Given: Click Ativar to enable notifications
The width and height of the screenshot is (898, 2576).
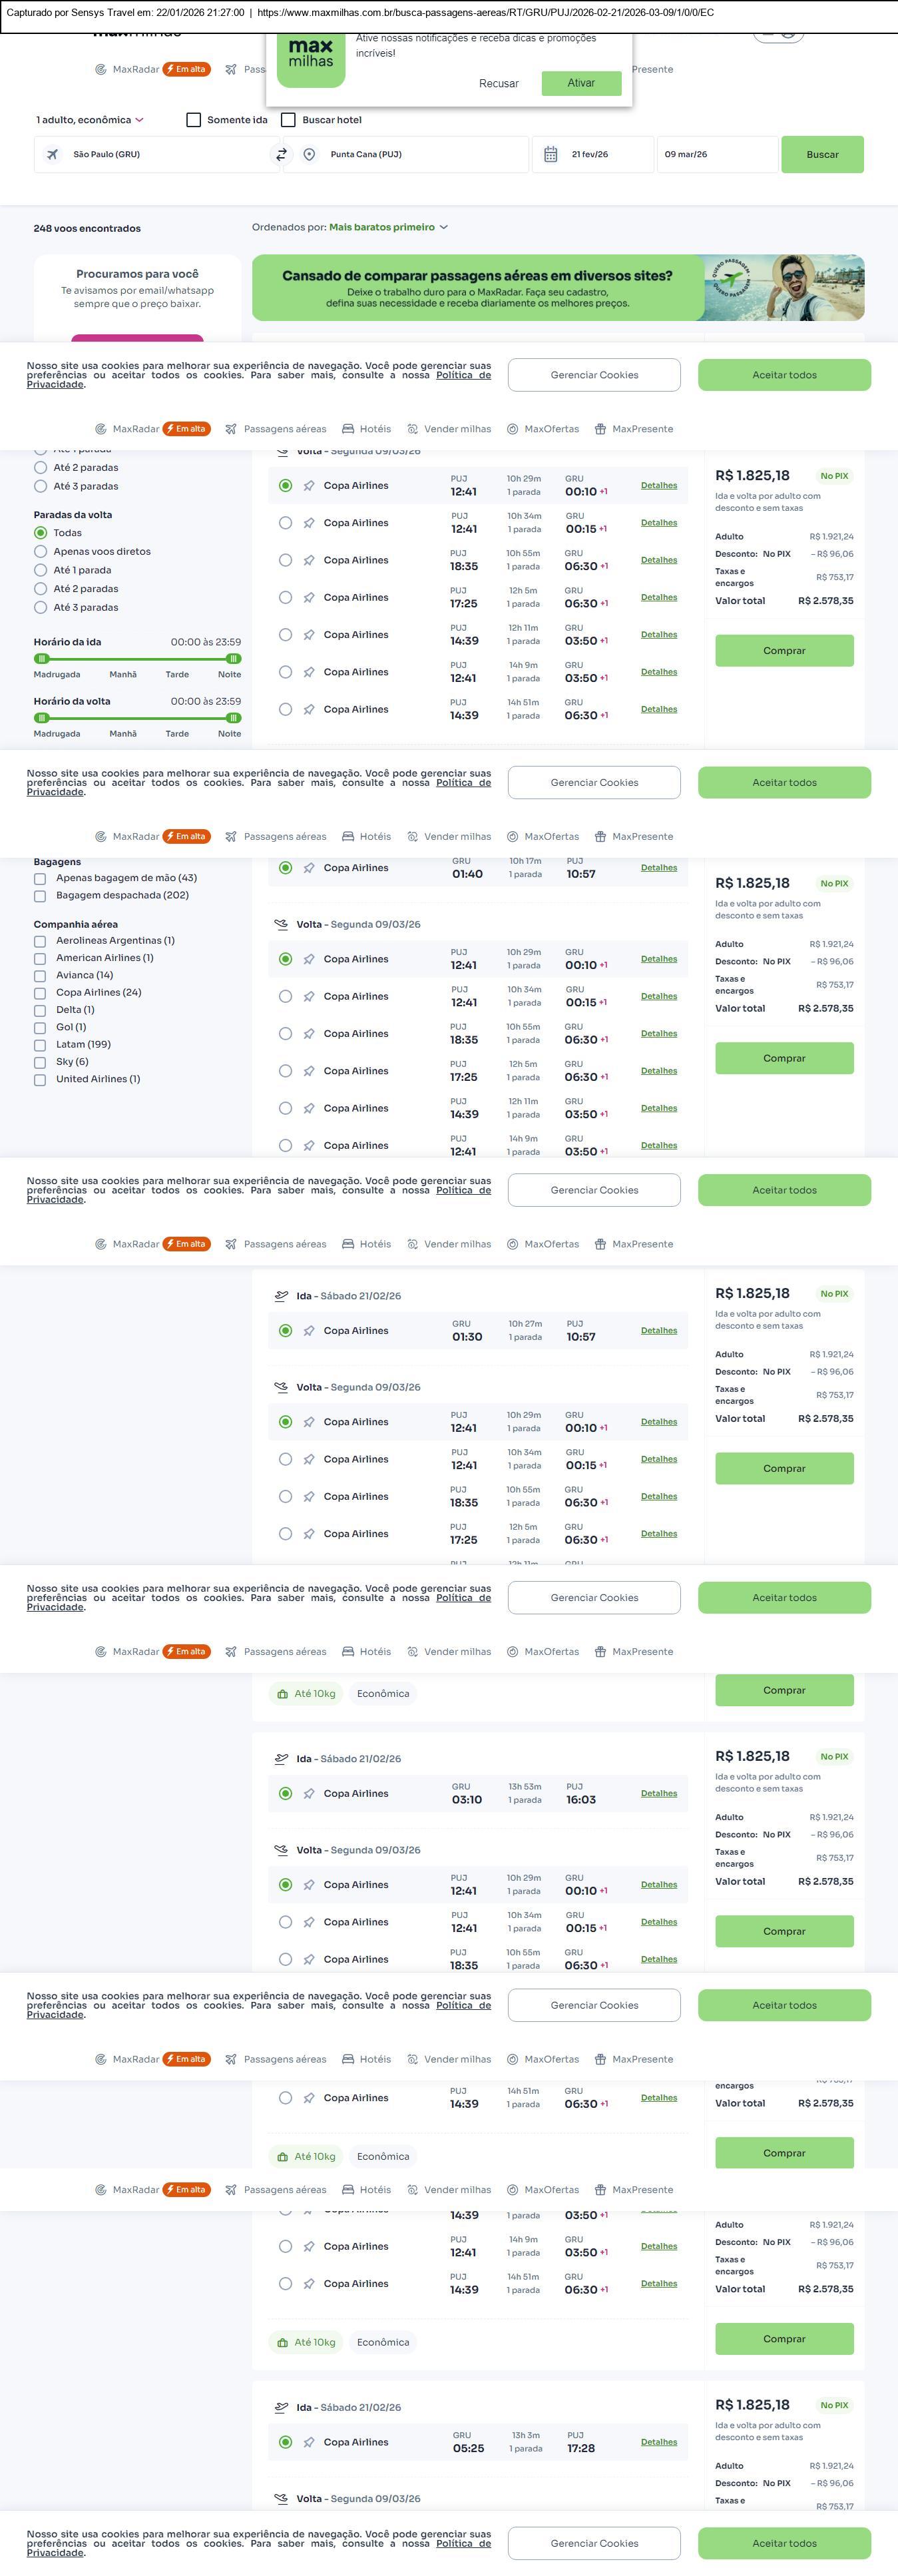Looking at the screenshot, I should pyautogui.click(x=581, y=83).
